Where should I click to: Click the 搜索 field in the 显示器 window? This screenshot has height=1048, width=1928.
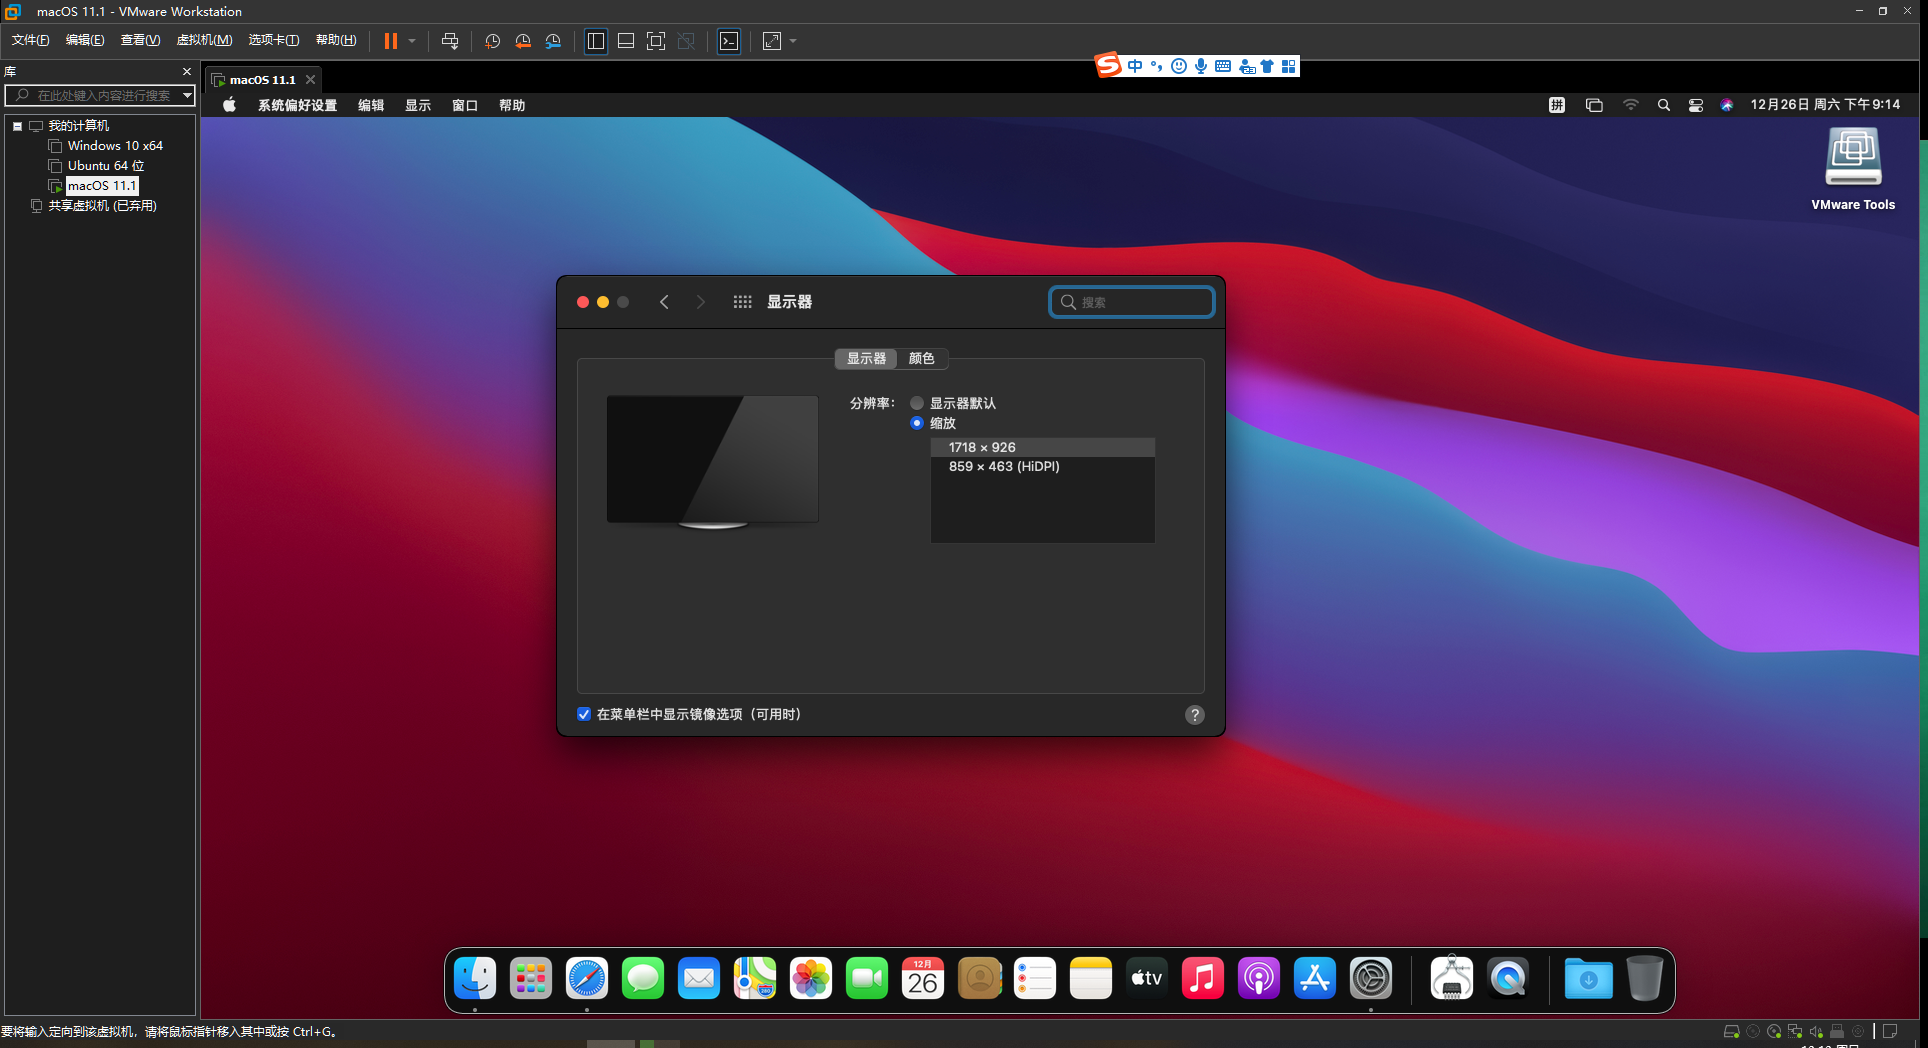point(1132,302)
